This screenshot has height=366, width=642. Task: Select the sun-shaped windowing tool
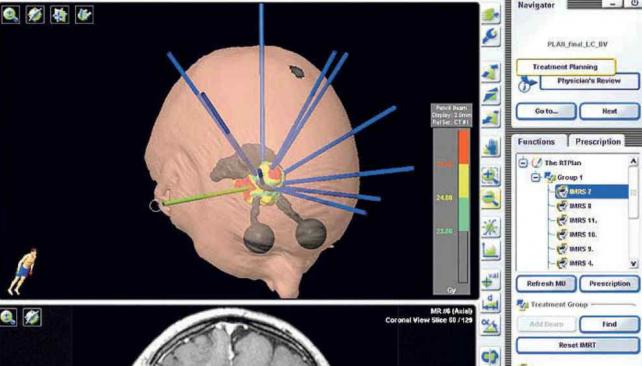coord(491,227)
